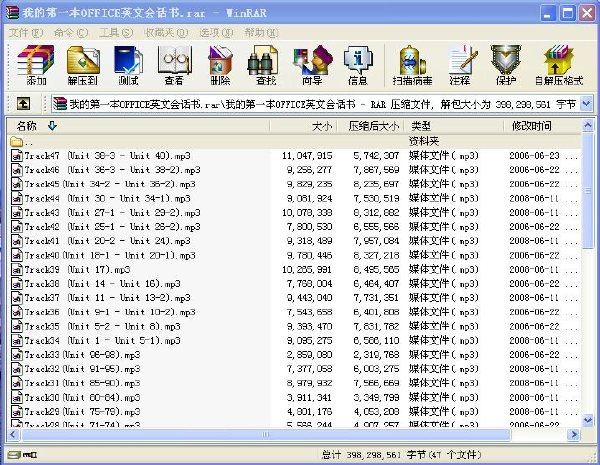
Task: Click the mp3 file icon of Track29
Action: 16,412
